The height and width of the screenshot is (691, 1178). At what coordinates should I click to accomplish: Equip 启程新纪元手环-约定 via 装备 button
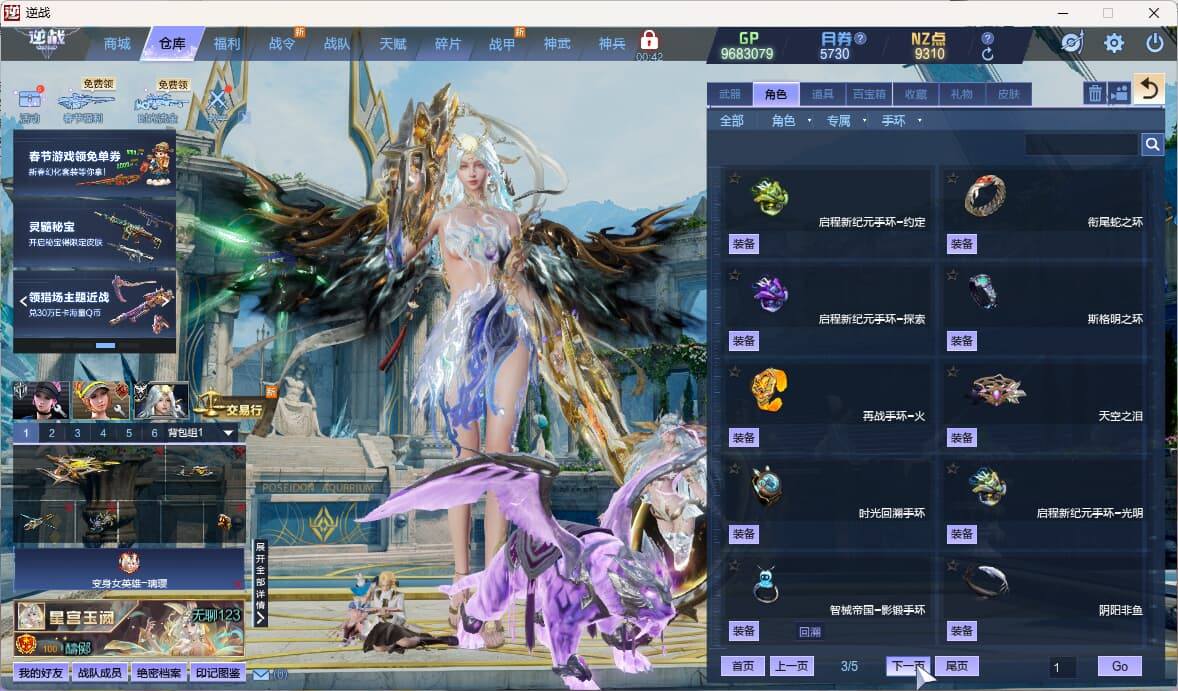pyautogui.click(x=744, y=244)
